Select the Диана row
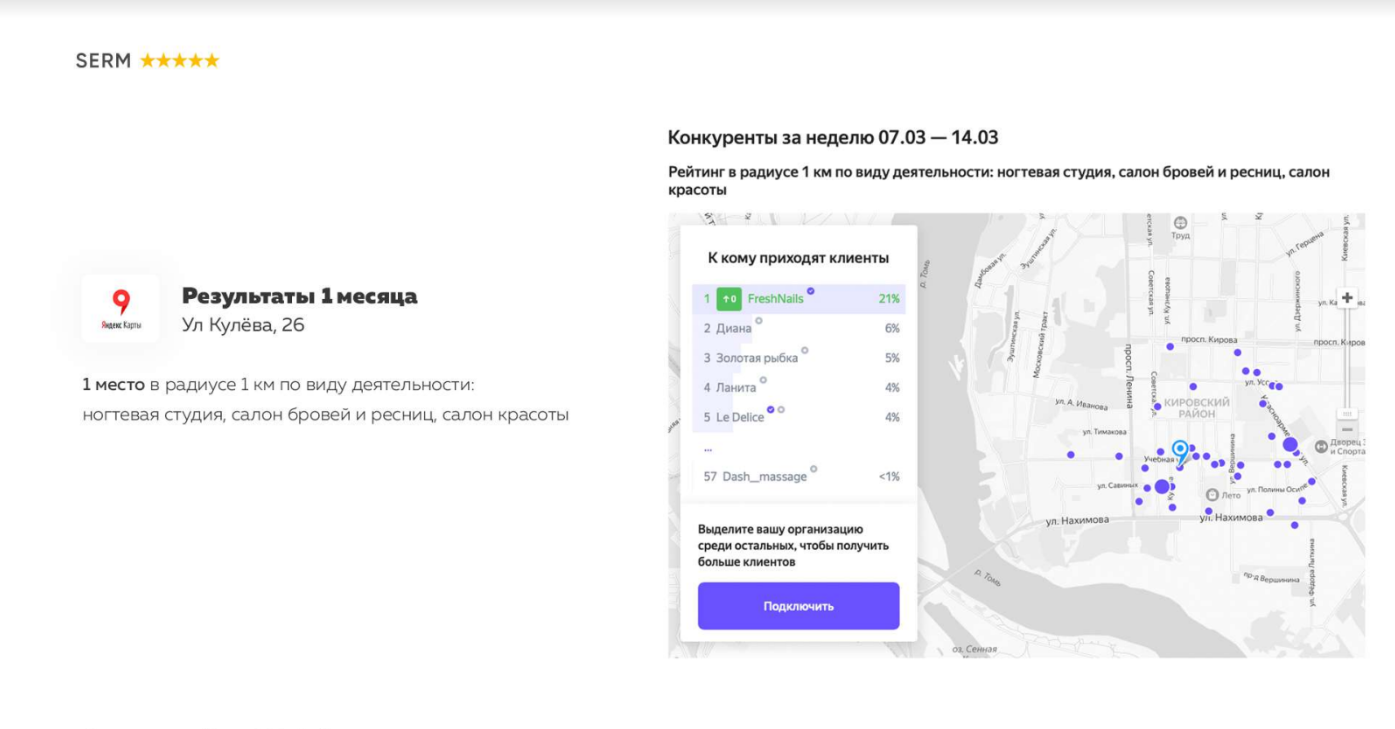 coord(798,328)
